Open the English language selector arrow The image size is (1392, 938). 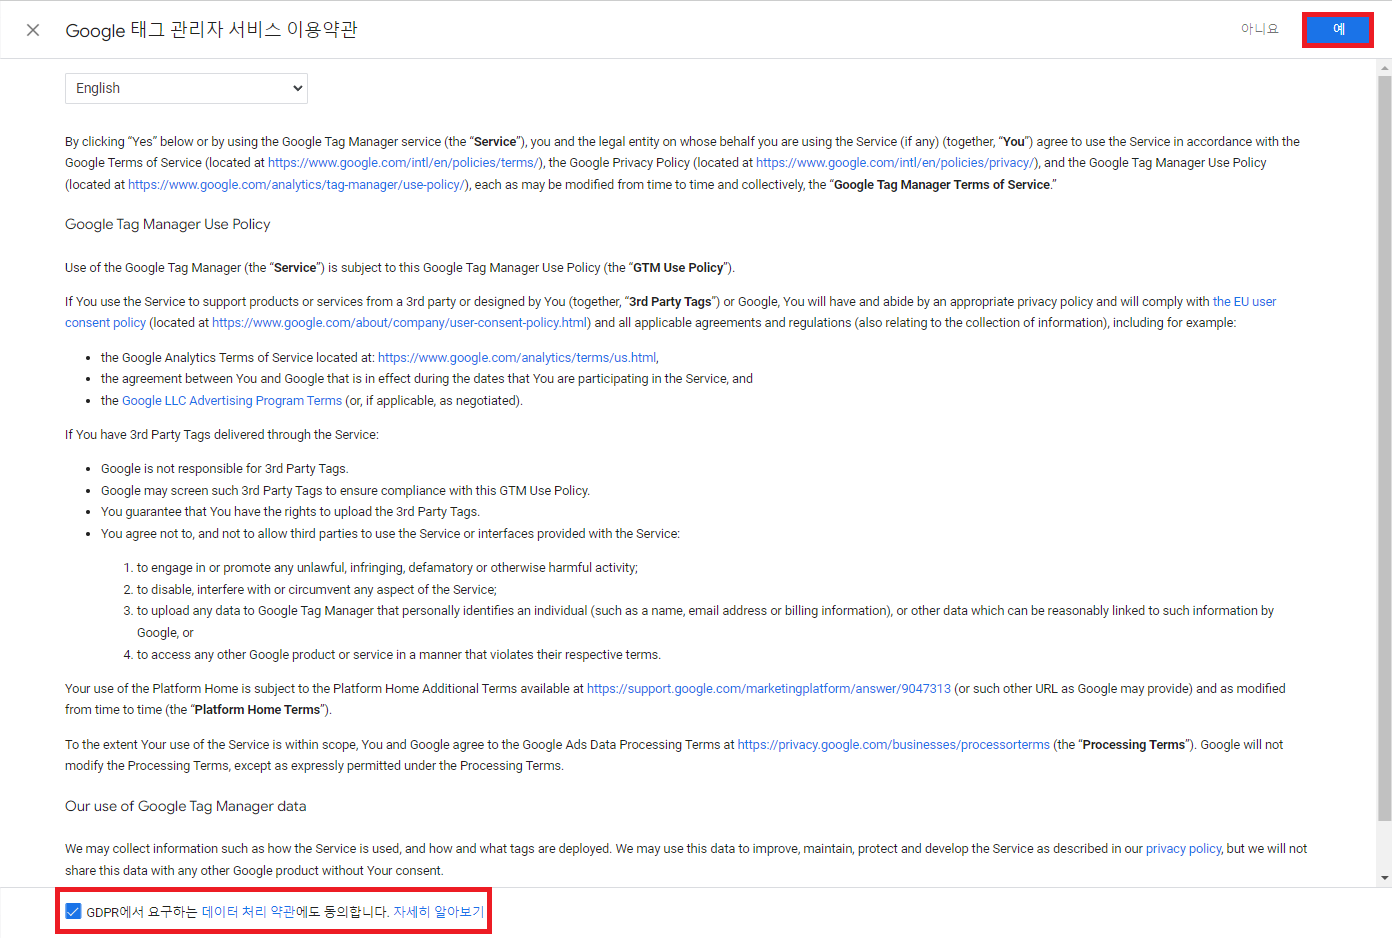[x=296, y=88]
